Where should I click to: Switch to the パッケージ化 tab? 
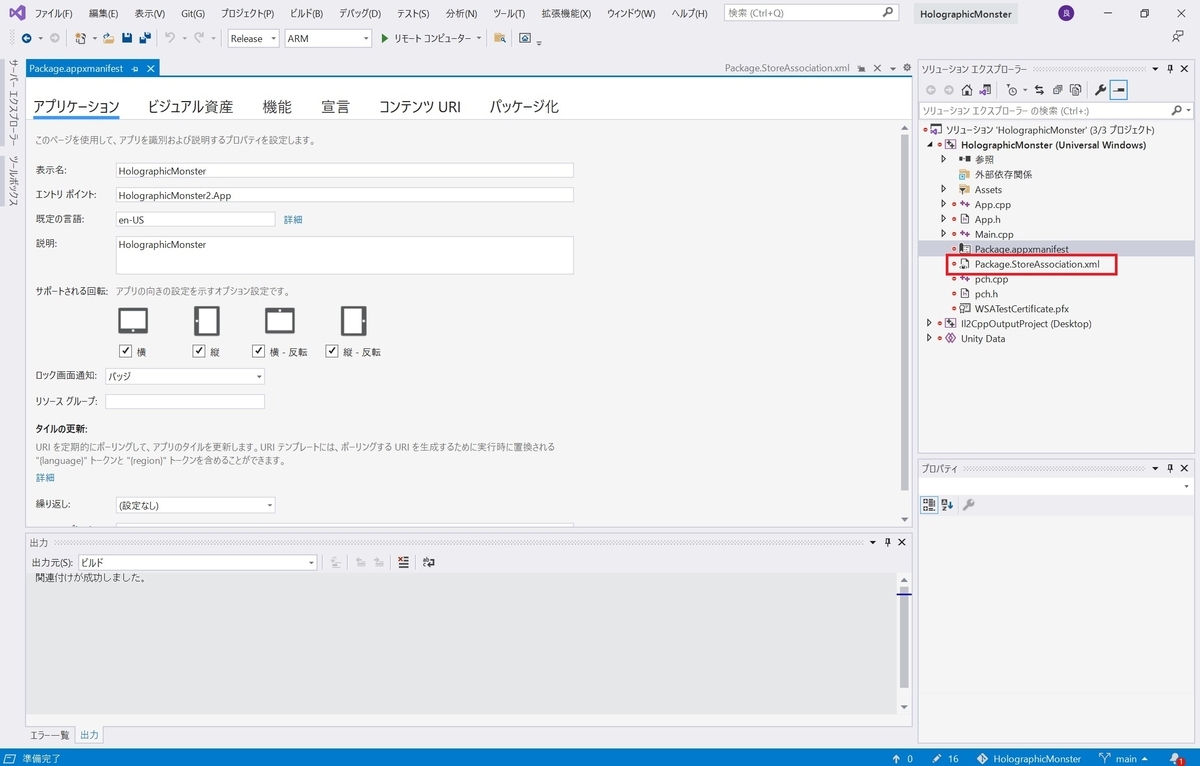[524, 106]
